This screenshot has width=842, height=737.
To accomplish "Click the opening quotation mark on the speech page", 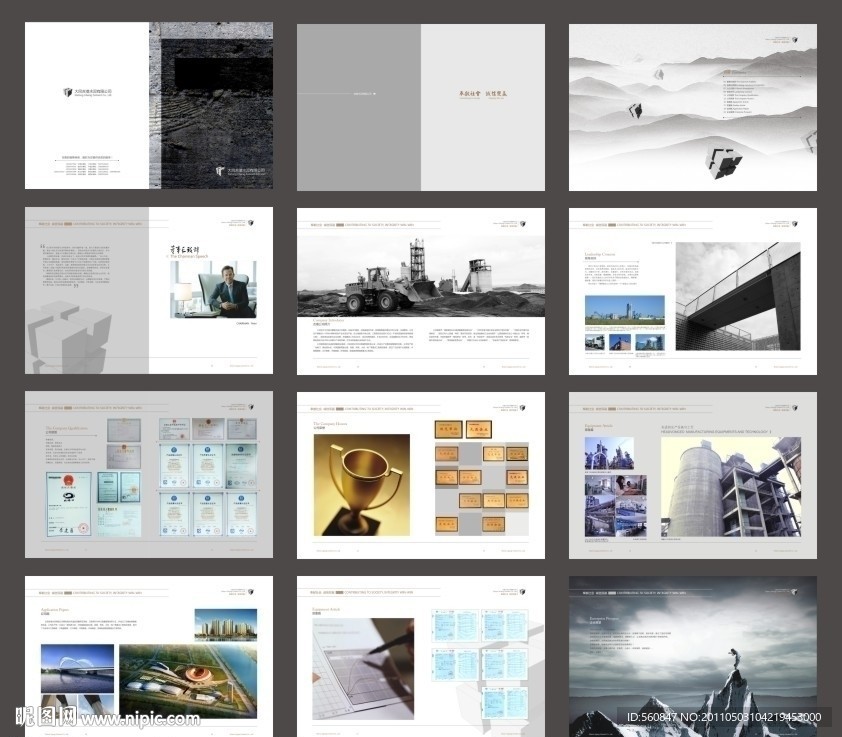I will (x=43, y=246).
